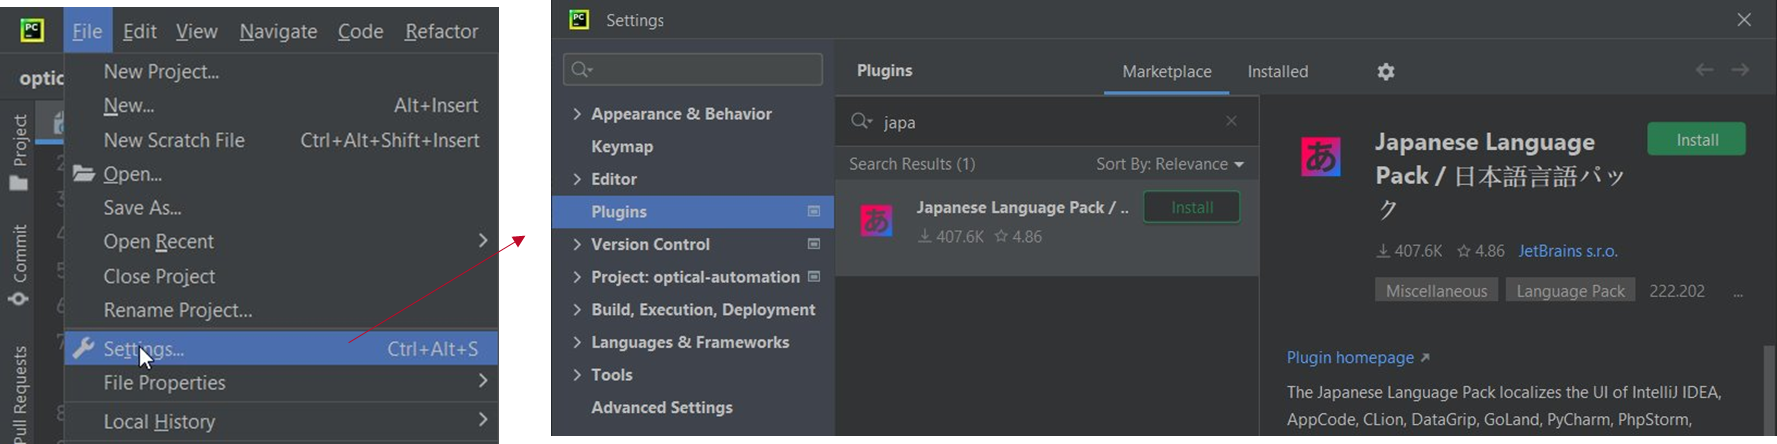Click the settings search magnifier icon
The image size is (1777, 444).
[581, 69]
